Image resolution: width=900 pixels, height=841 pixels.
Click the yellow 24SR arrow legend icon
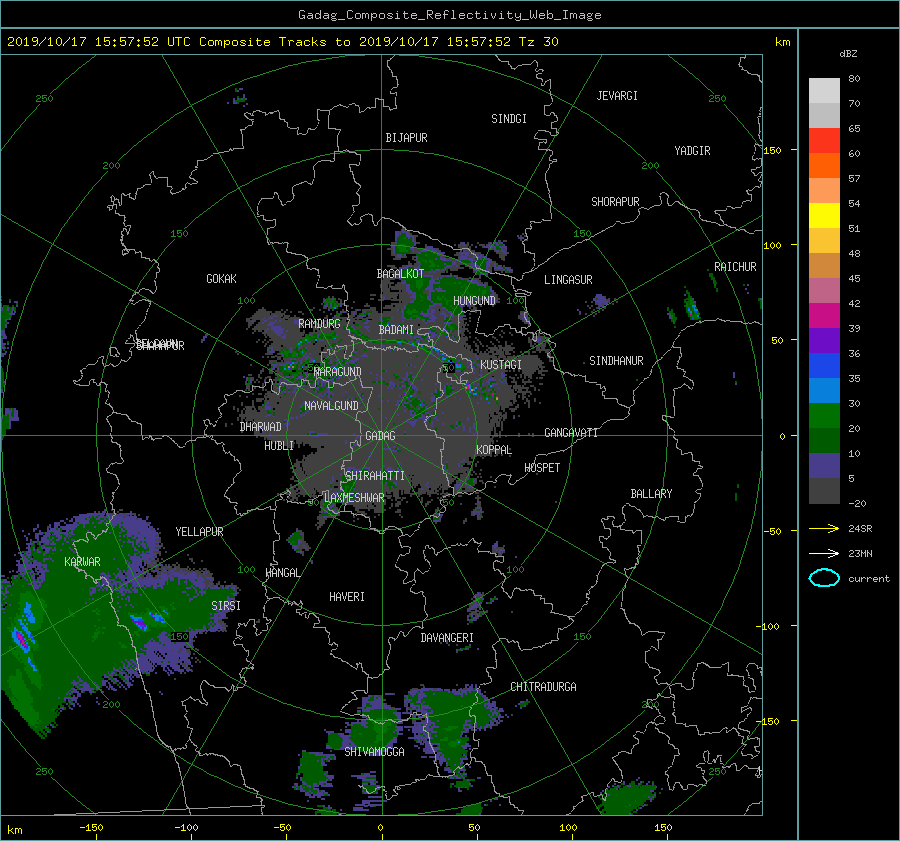(x=824, y=528)
